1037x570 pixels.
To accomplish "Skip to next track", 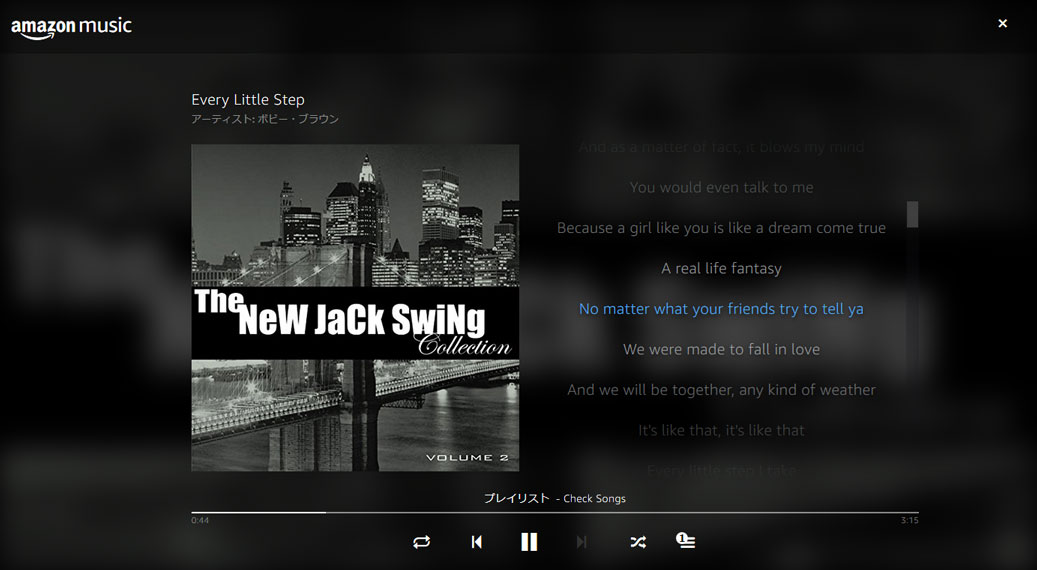I will point(581,542).
